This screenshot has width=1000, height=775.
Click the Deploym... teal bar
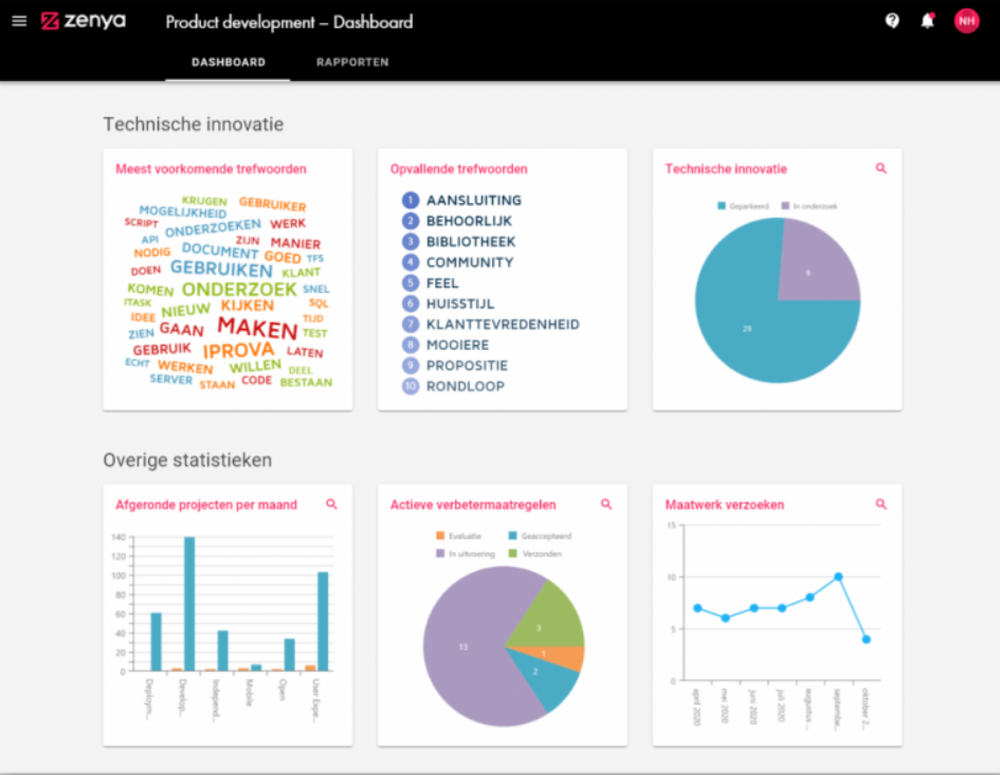(x=156, y=642)
